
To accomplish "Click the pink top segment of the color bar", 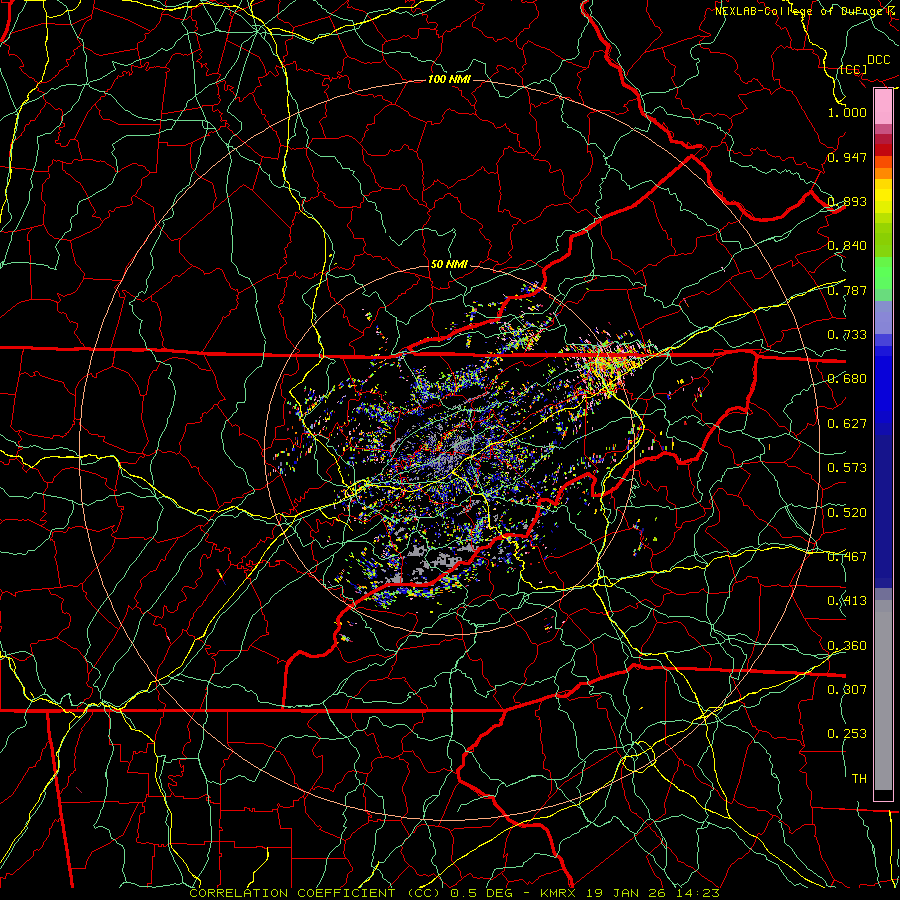I will point(883,107).
